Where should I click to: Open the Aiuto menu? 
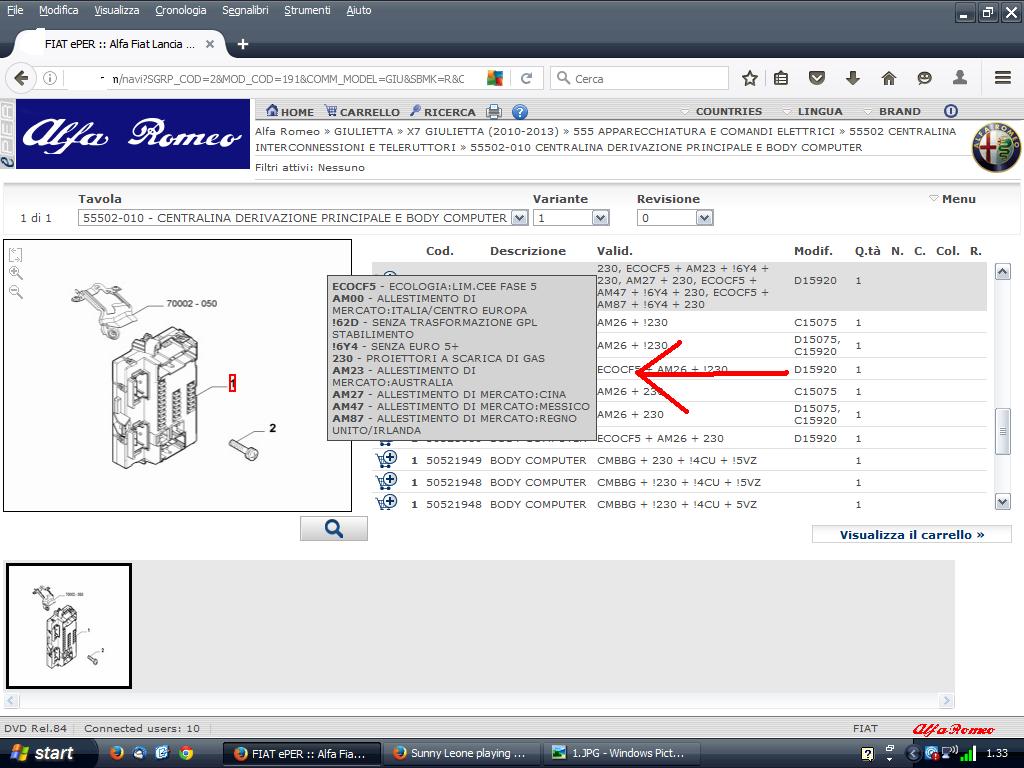coord(359,10)
